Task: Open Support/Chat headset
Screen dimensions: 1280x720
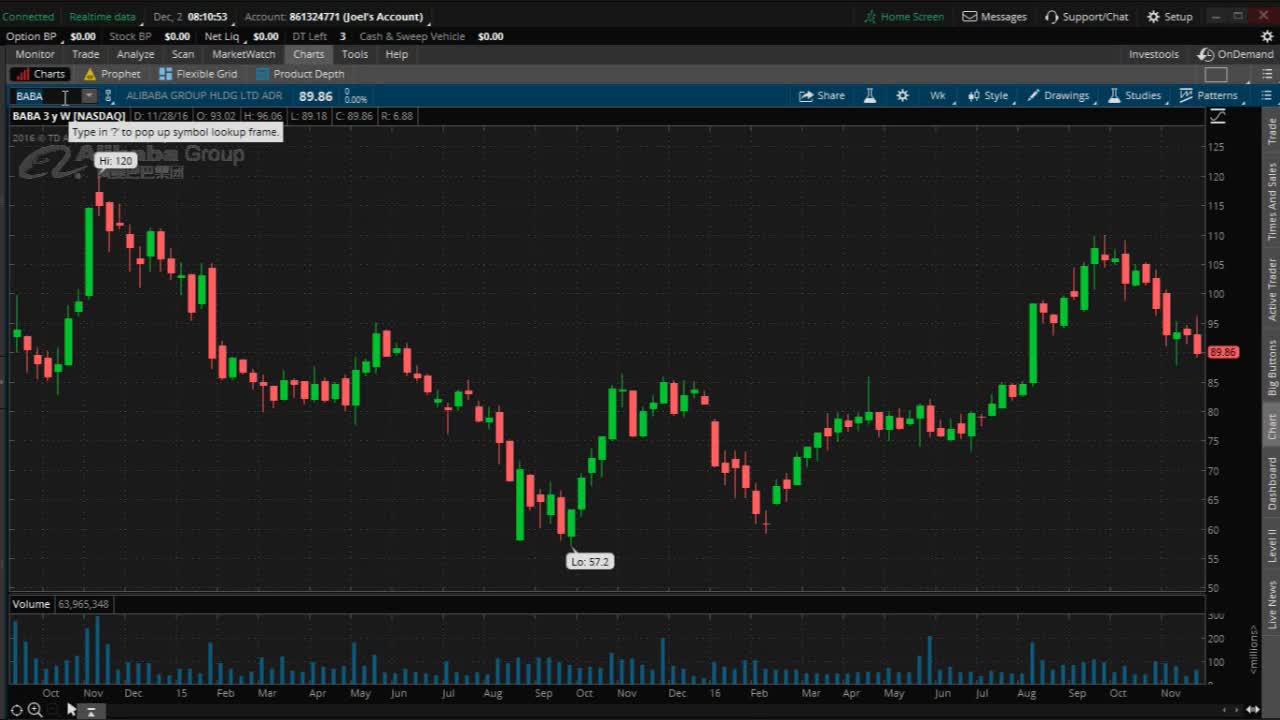Action: [x=1086, y=16]
